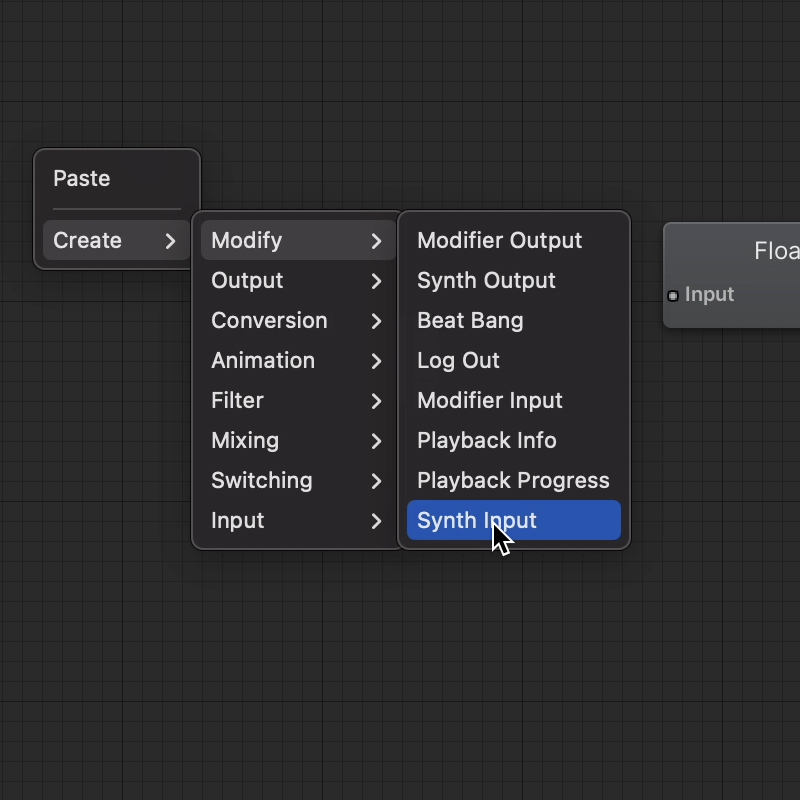Open the Create submenu
Image resolution: width=800 pixels, height=800 pixels.
[116, 241]
